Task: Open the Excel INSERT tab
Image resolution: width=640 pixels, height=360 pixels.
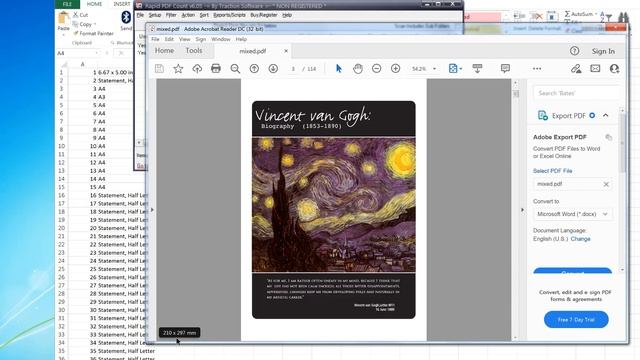Action: tap(122, 4)
